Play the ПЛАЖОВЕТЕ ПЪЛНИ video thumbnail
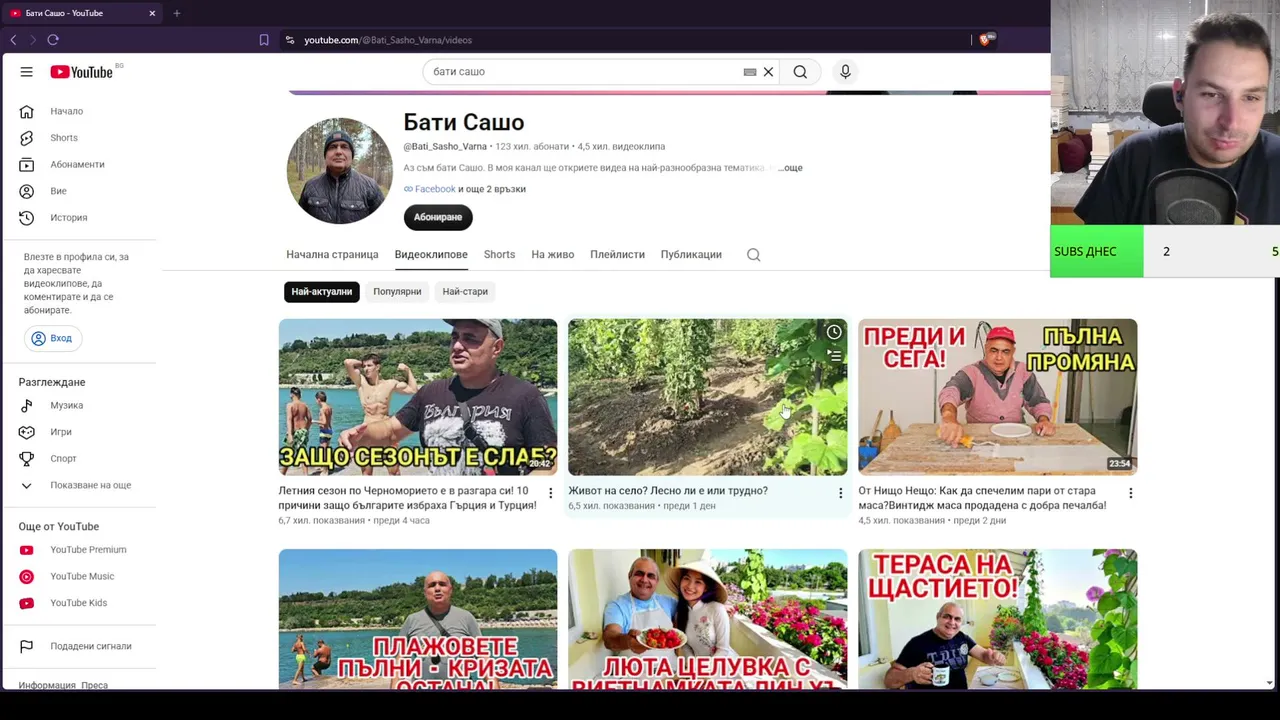The image size is (1280, 720). [x=418, y=619]
